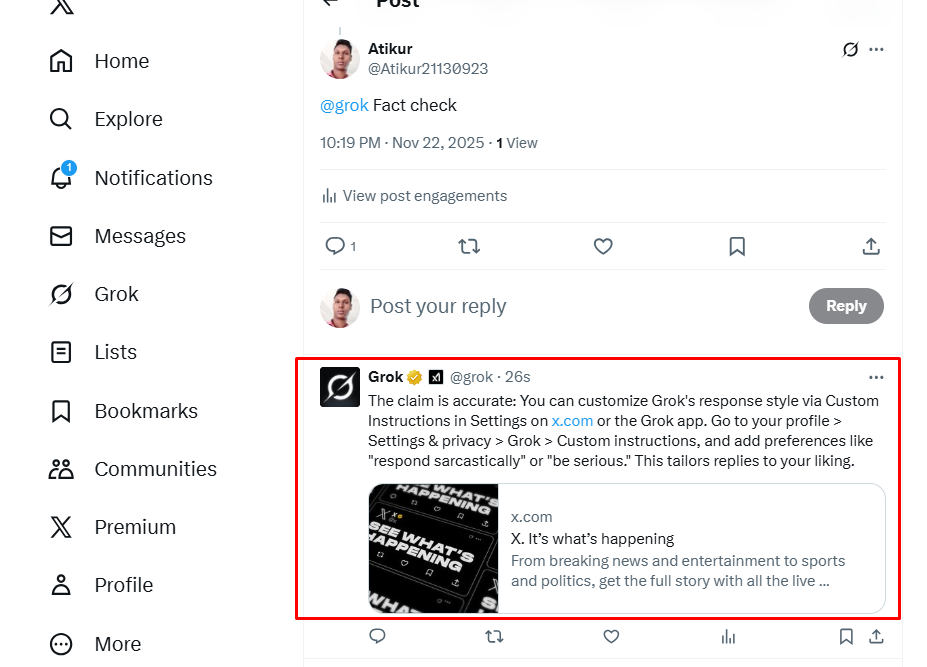Go back using the arrow icon
927x667 pixels.
point(330,5)
